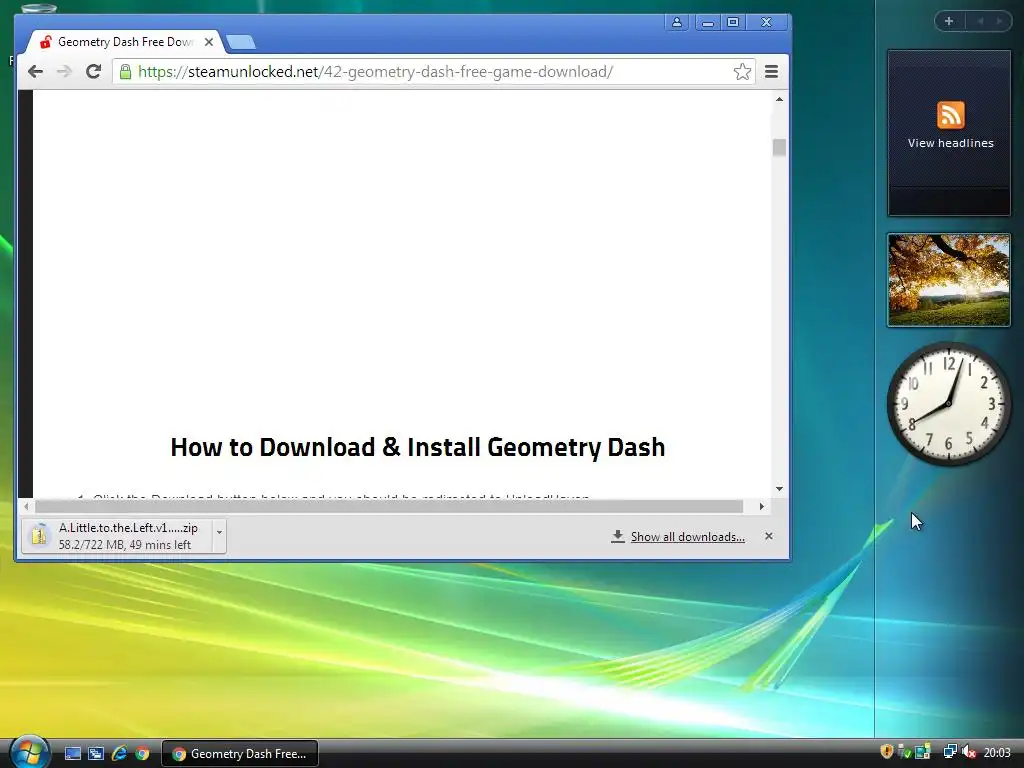This screenshot has width=1024, height=768.
Task: Open the Chrome user profile button
Action: (677, 22)
